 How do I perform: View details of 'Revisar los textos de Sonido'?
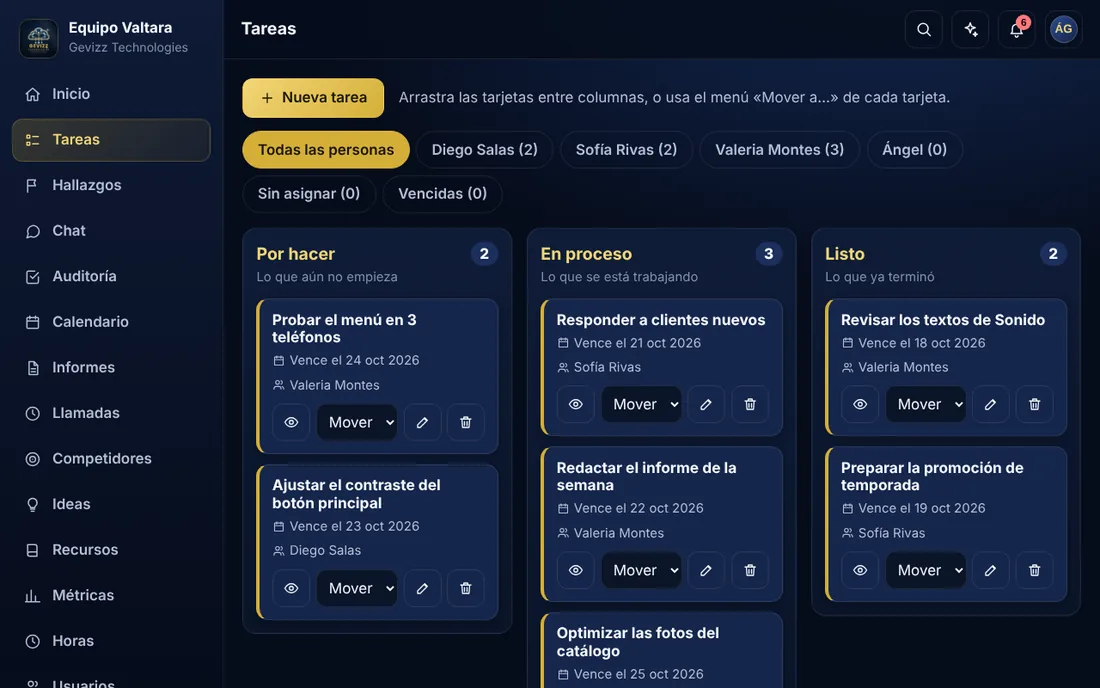coord(860,405)
